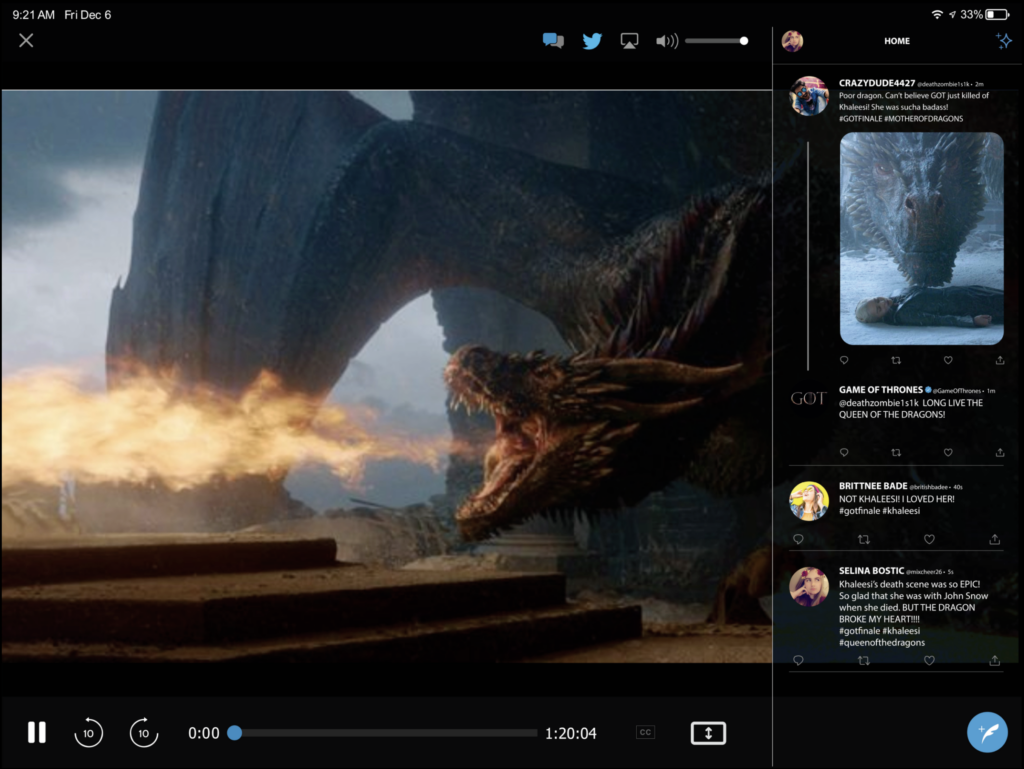Share Selina Bostic's tweet

995,661
